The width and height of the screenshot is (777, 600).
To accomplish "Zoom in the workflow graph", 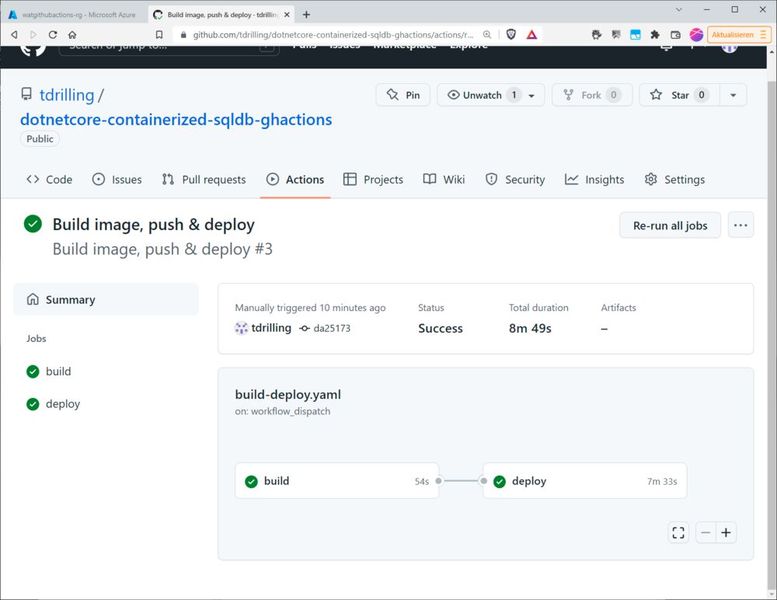I will click(726, 533).
